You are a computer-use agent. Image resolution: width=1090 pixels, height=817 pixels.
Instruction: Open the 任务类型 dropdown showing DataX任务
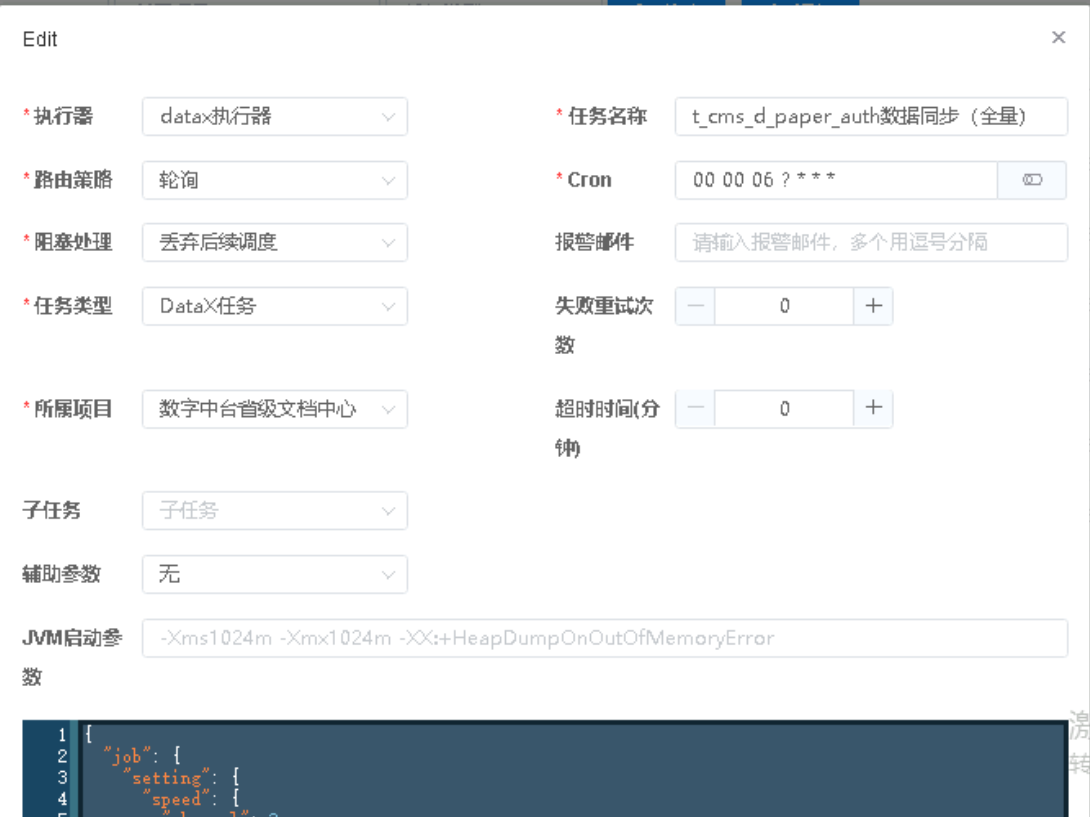coord(275,306)
